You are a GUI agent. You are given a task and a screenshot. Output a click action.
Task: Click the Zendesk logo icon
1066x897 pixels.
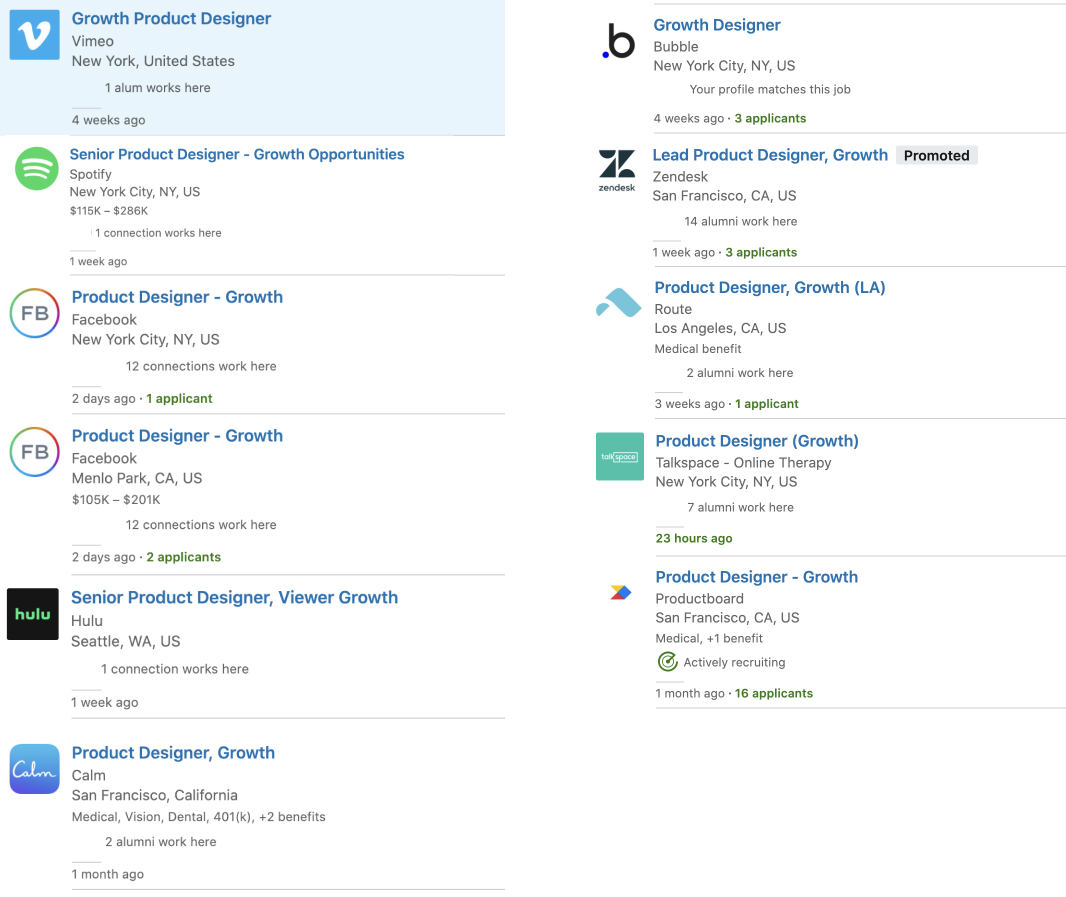(617, 171)
